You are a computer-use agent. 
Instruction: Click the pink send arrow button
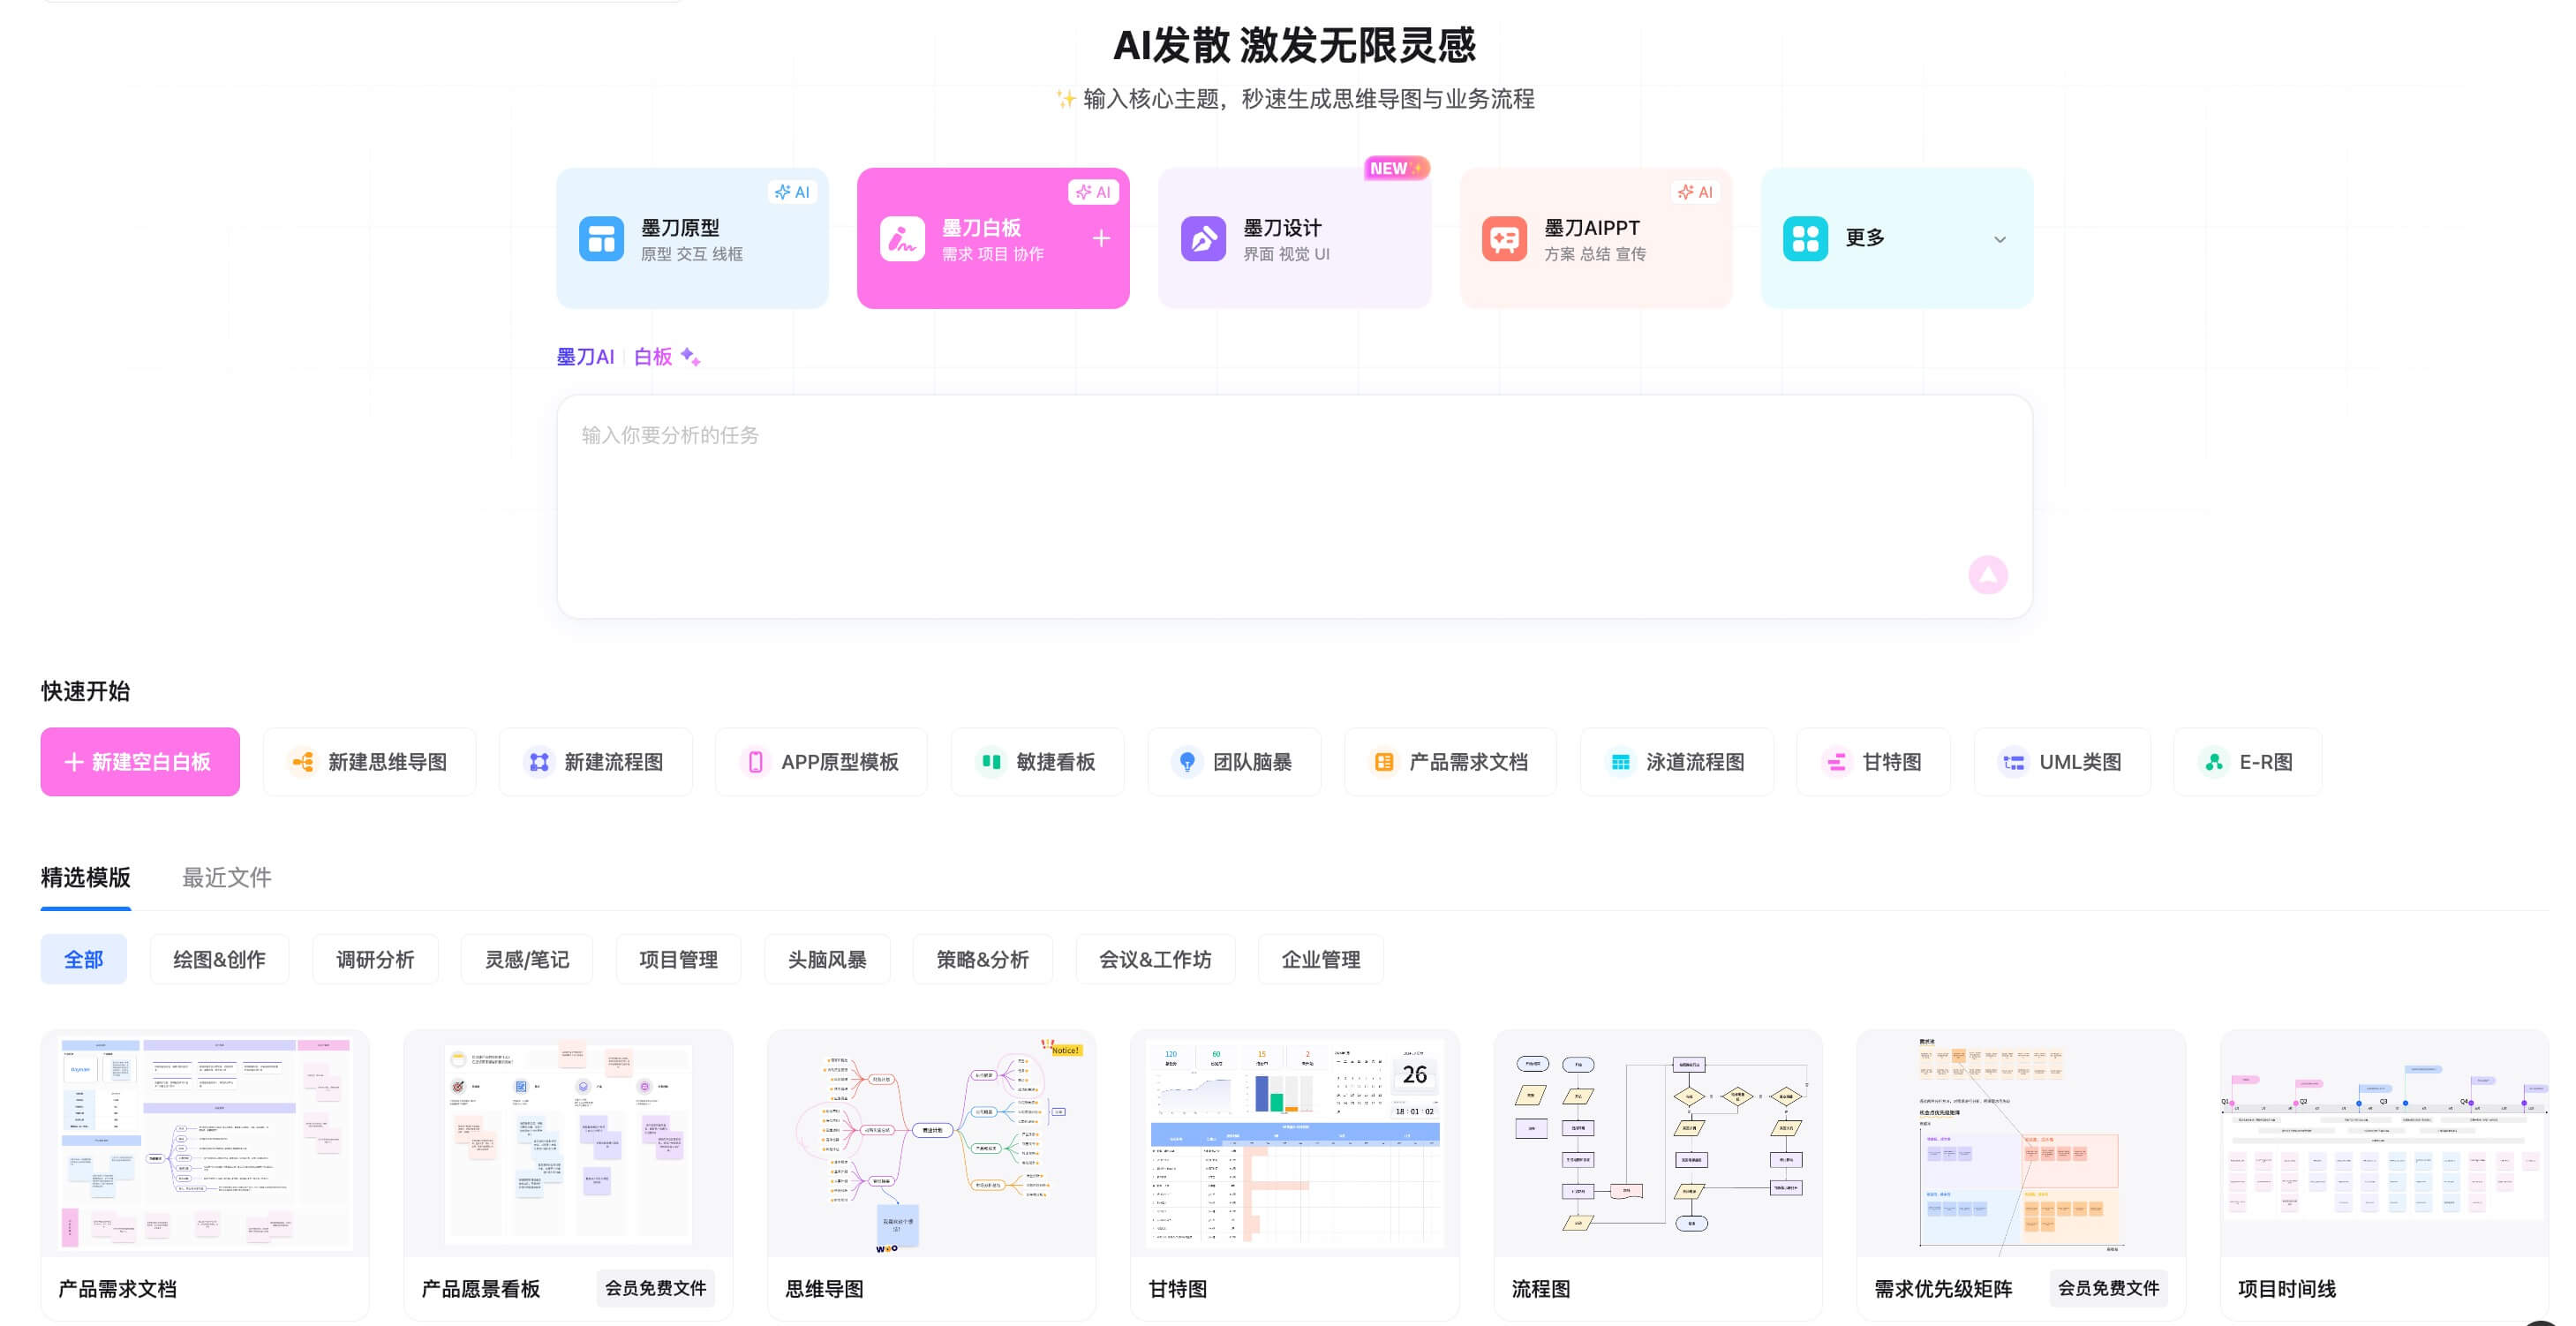[x=1988, y=575]
